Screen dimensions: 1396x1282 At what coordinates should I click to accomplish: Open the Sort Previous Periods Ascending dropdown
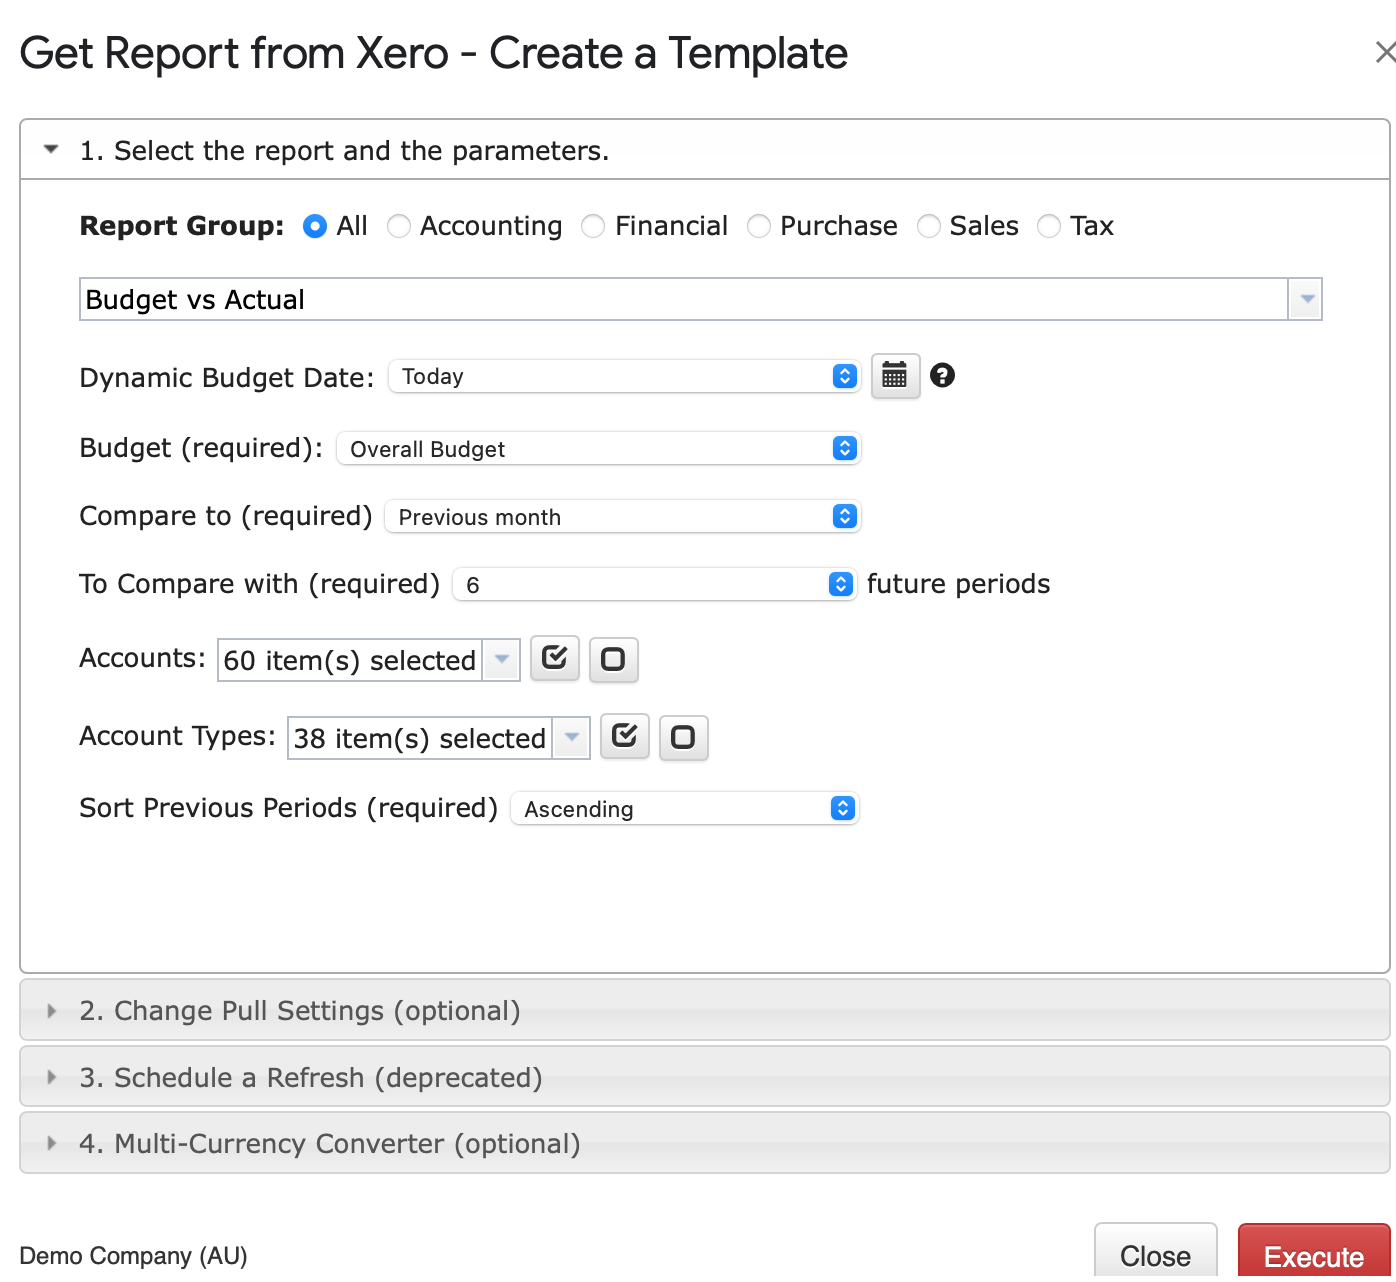[685, 808]
